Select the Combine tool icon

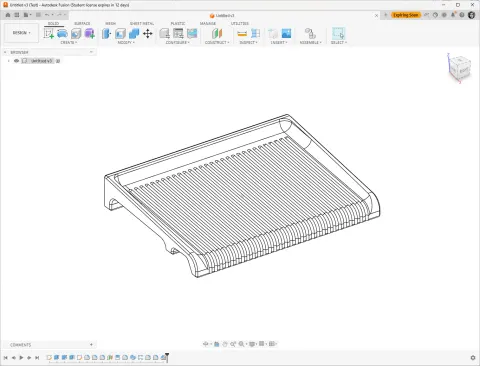tap(134, 33)
